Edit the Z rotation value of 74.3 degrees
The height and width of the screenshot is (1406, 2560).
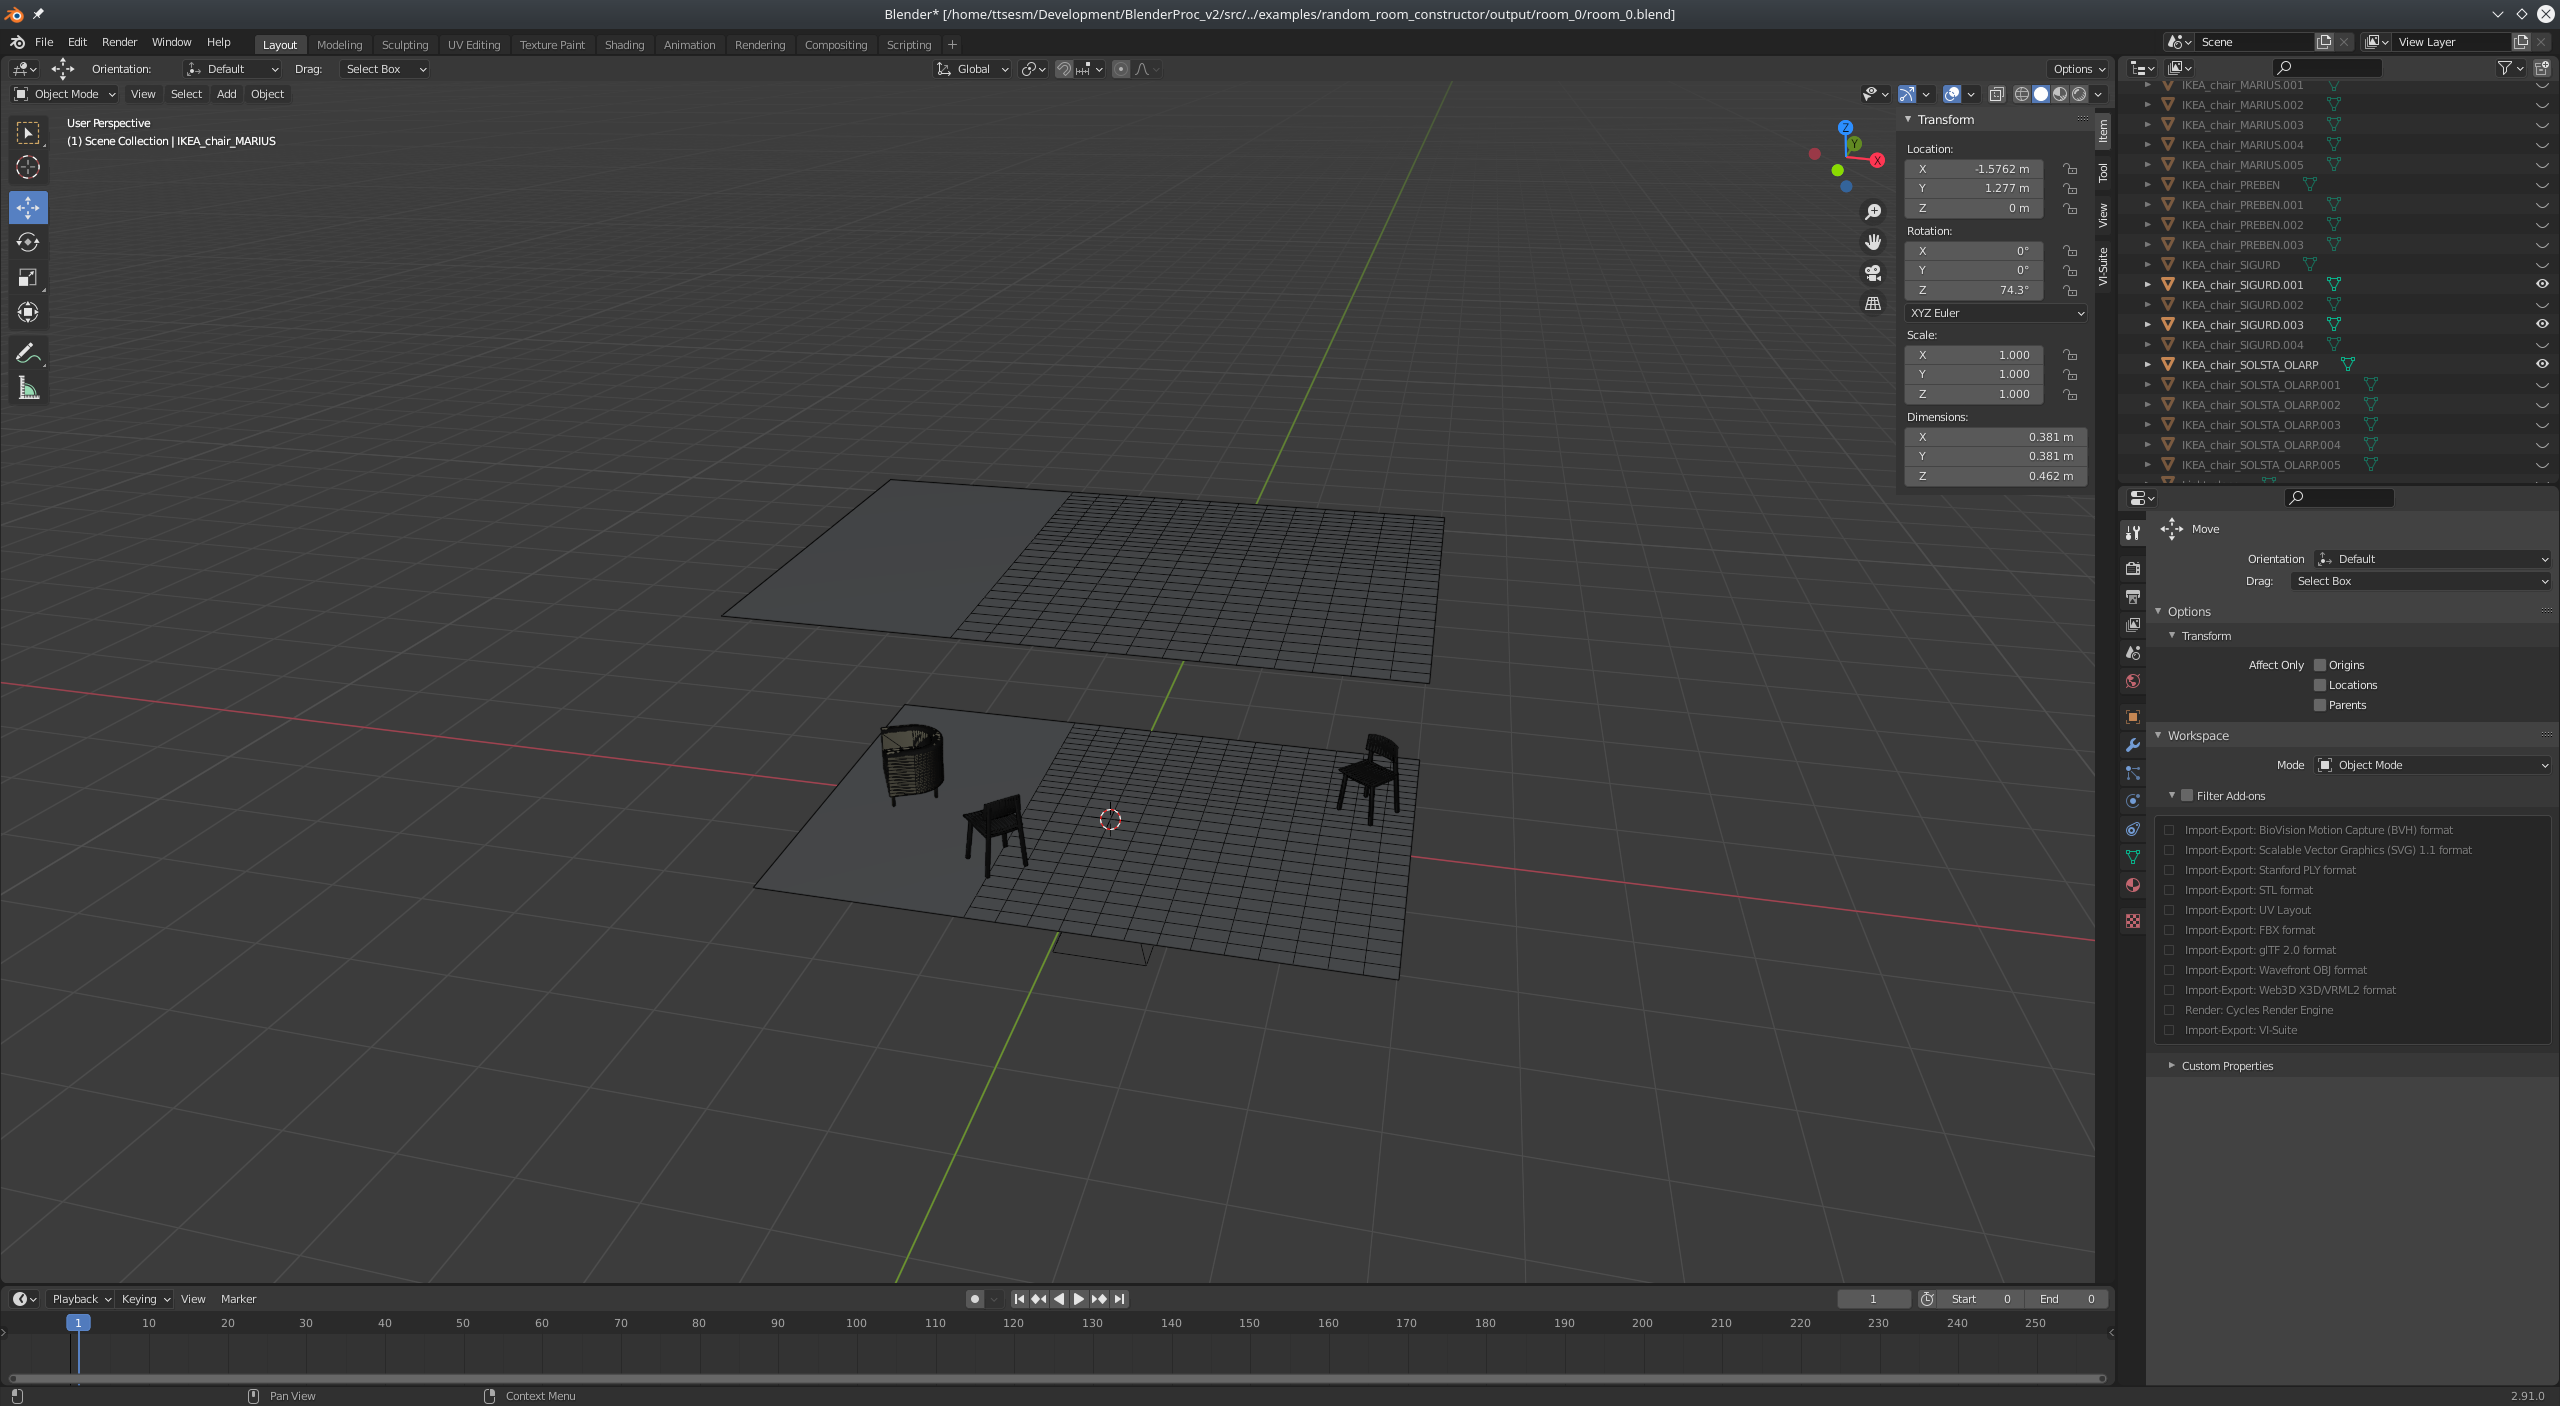click(1973, 290)
